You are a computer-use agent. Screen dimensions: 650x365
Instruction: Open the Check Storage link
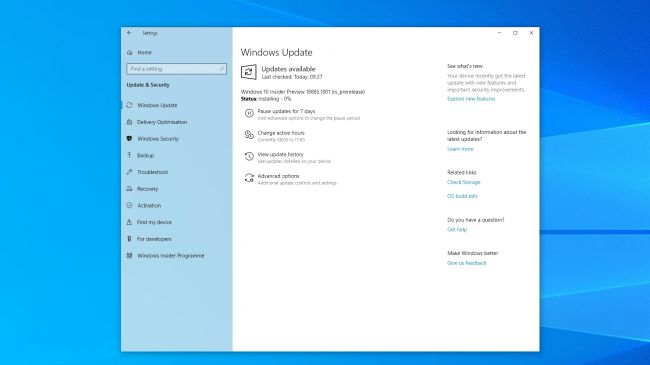pos(463,182)
